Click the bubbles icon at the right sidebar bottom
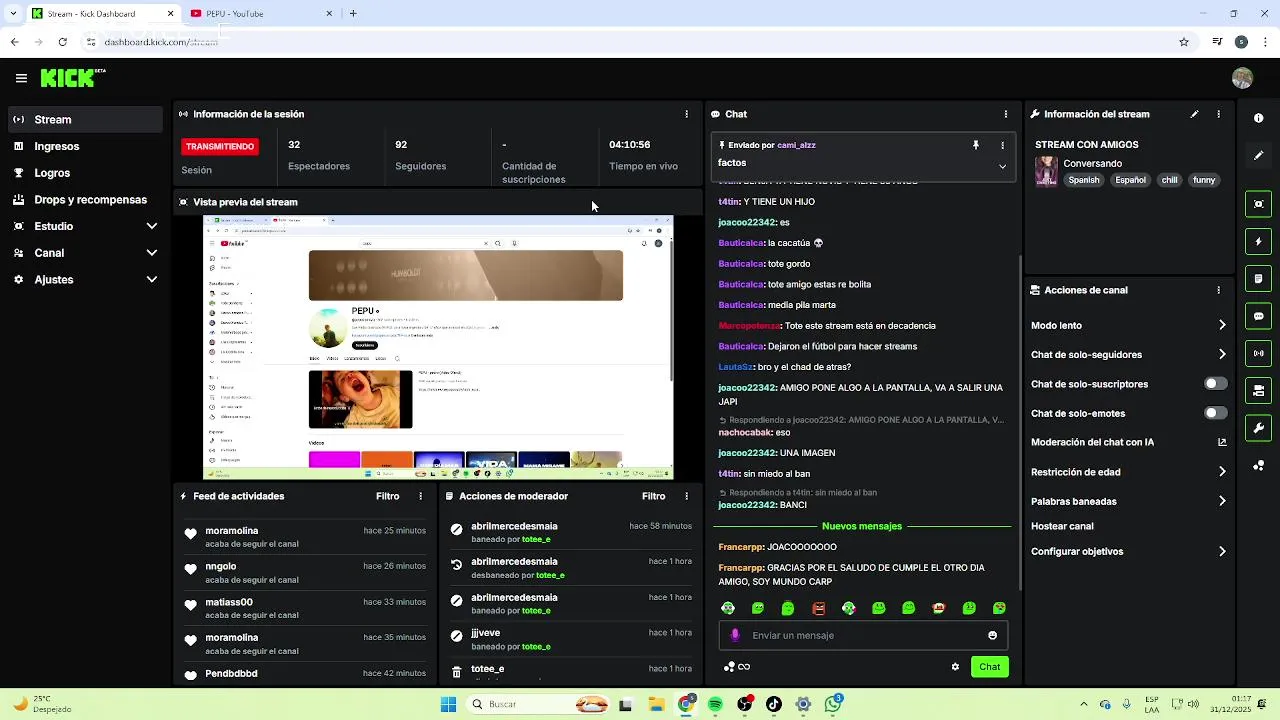 click(1258, 465)
